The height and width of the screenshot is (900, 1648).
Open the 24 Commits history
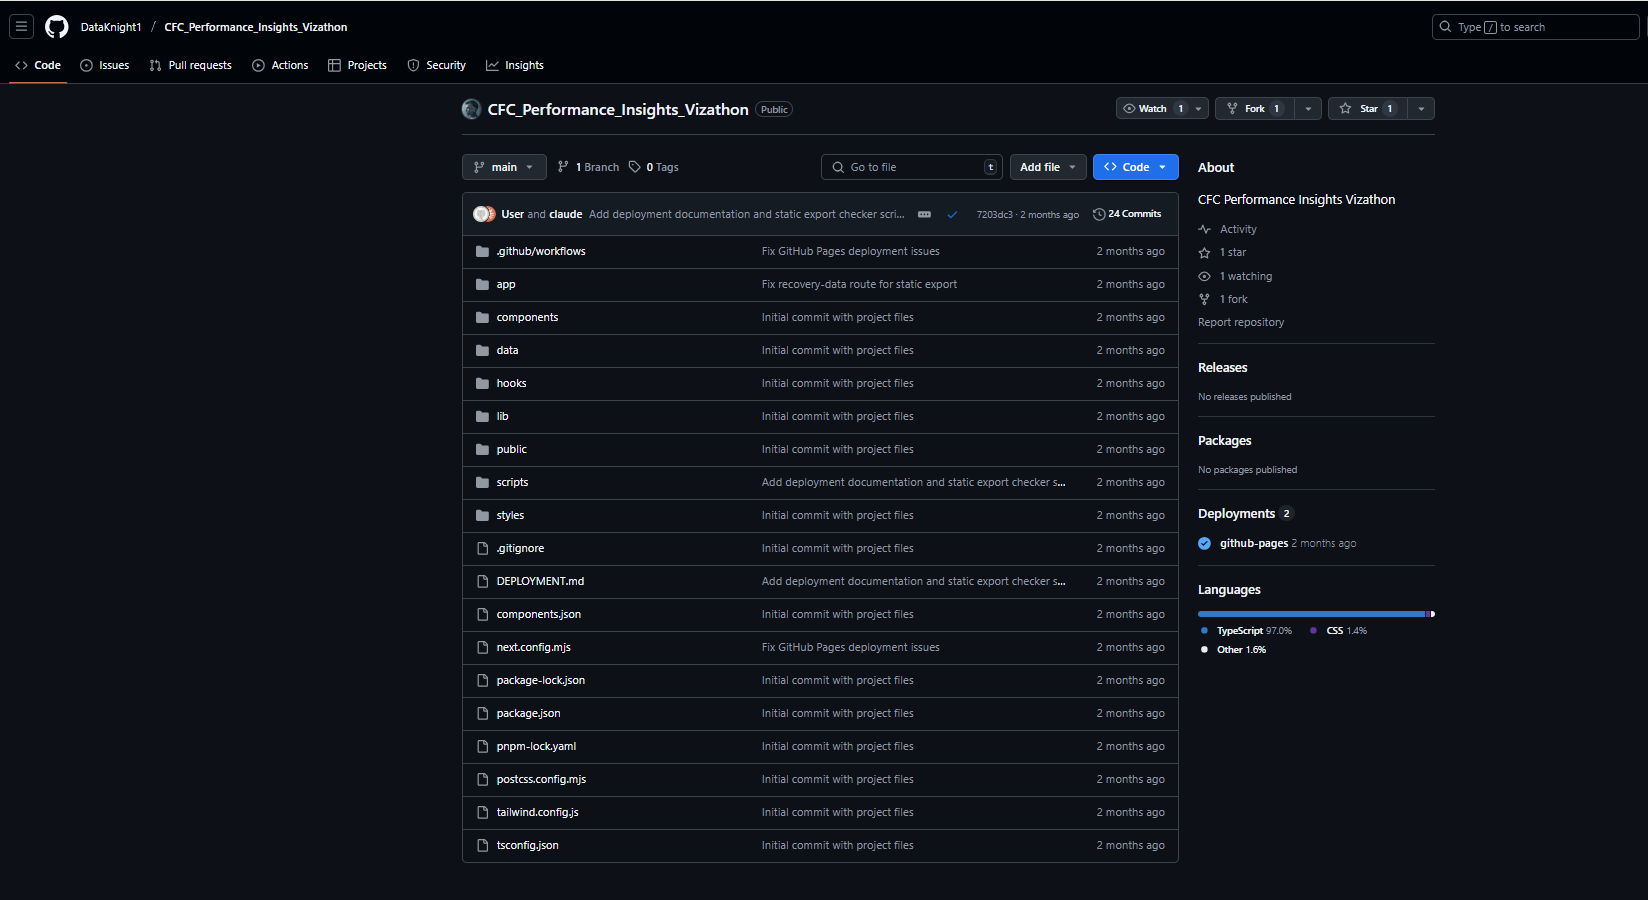(x=1127, y=214)
